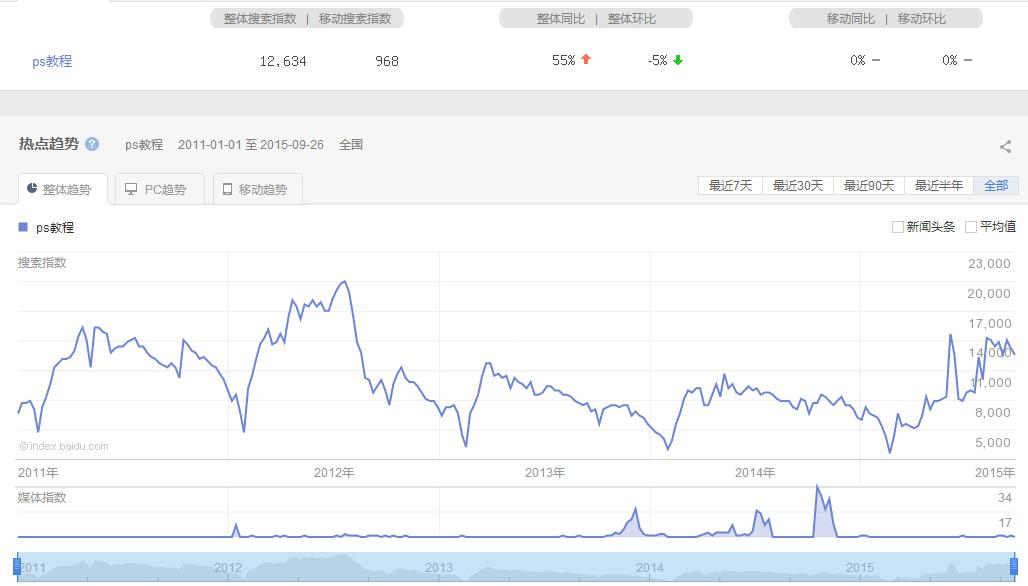Click 移动同比 header label

coord(850,18)
